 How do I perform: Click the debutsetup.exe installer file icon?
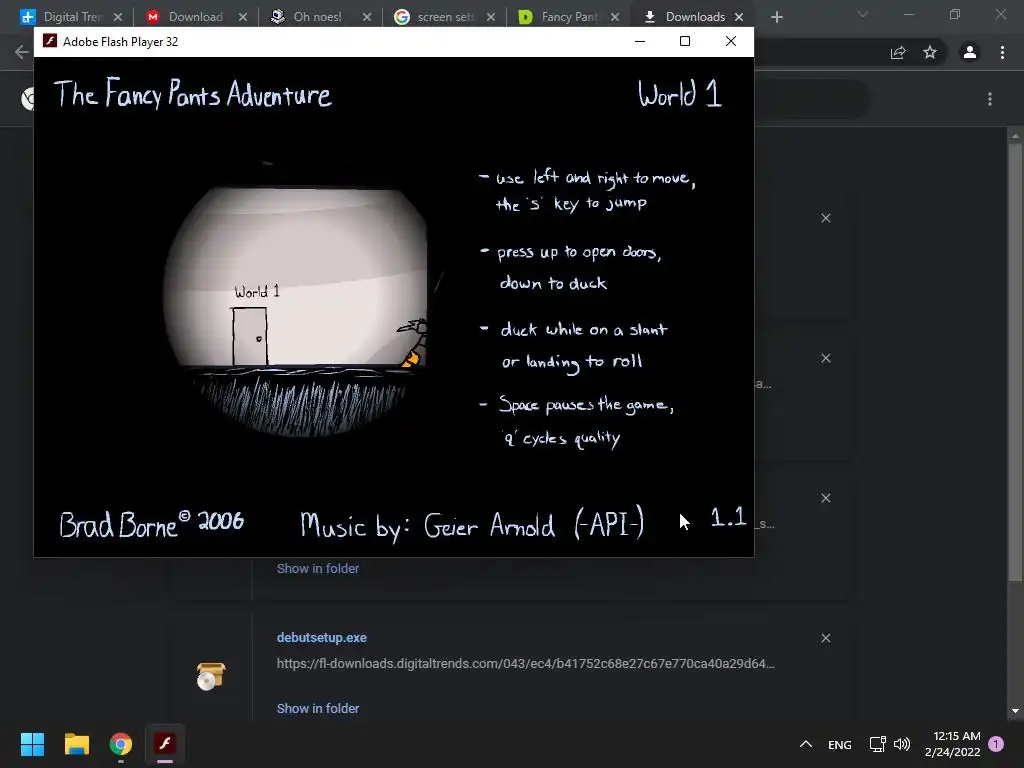pos(211,676)
